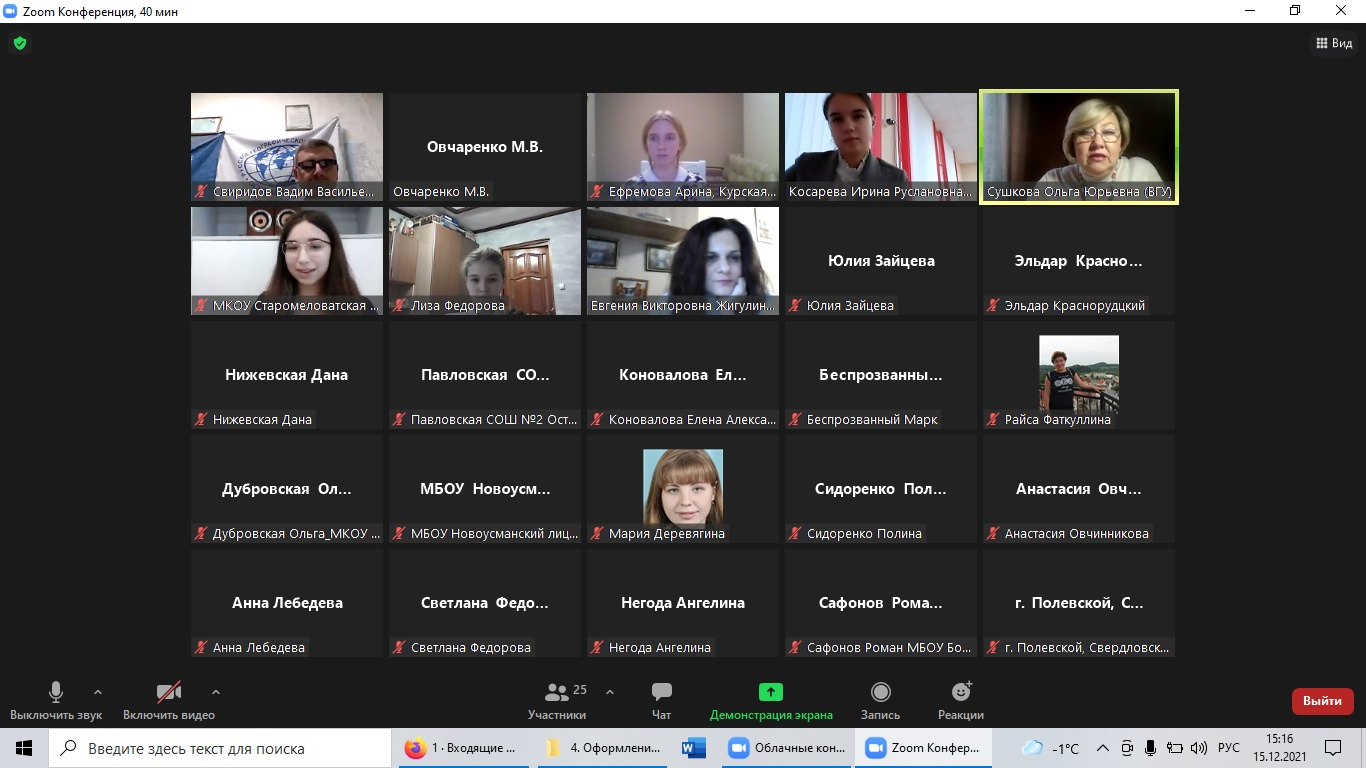This screenshot has height=768, width=1366.
Task: Mute microphone with Выключить звук
Action: click(x=56, y=700)
